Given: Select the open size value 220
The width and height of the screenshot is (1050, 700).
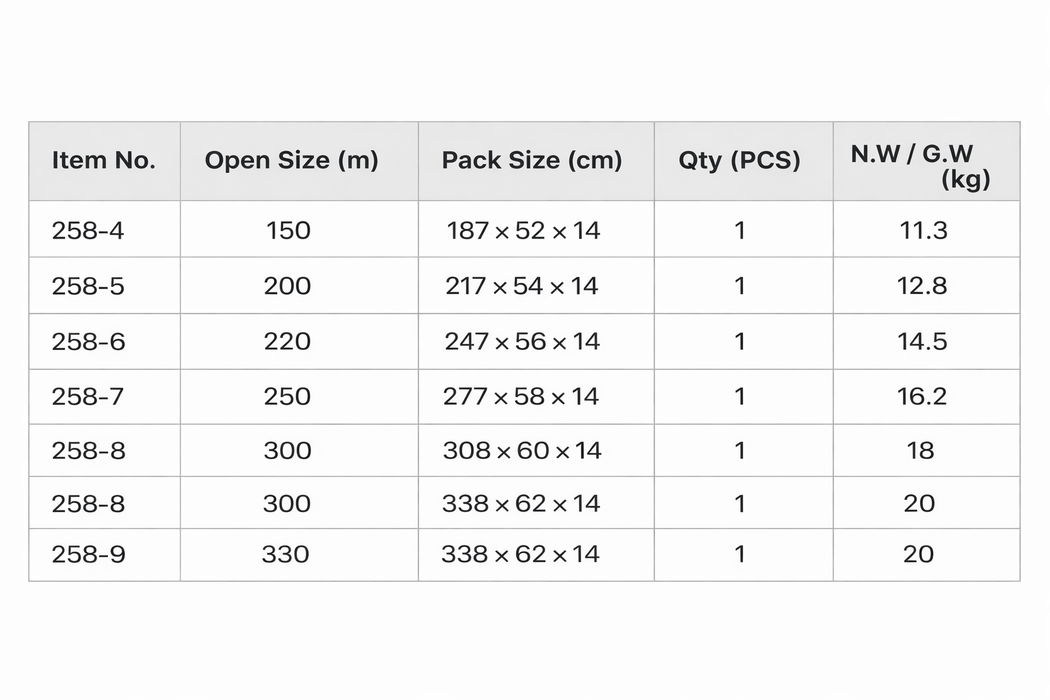Looking at the screenshot, I should click(287, 342).
